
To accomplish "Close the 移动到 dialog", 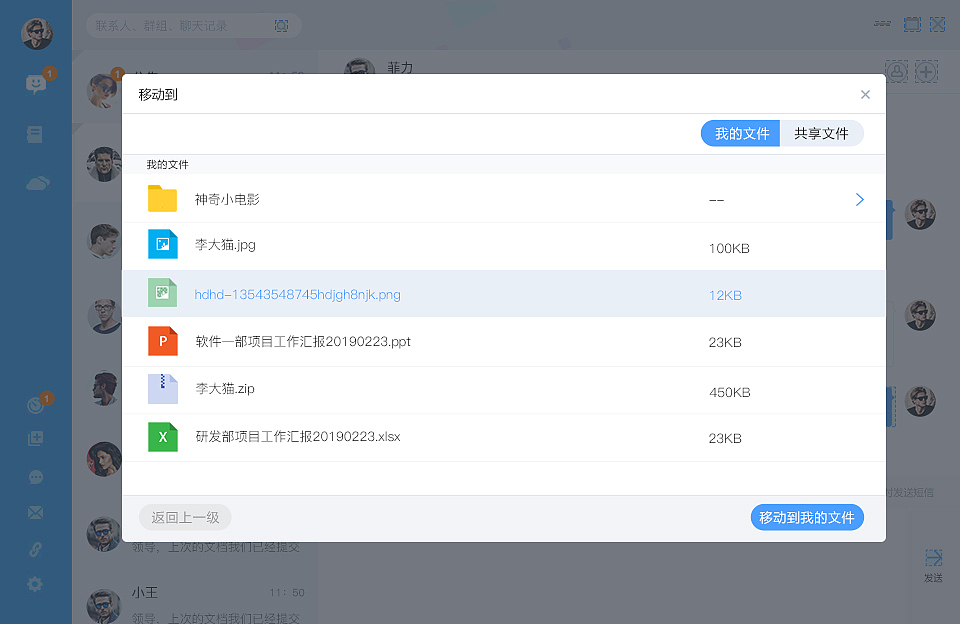I will (864, 94).
